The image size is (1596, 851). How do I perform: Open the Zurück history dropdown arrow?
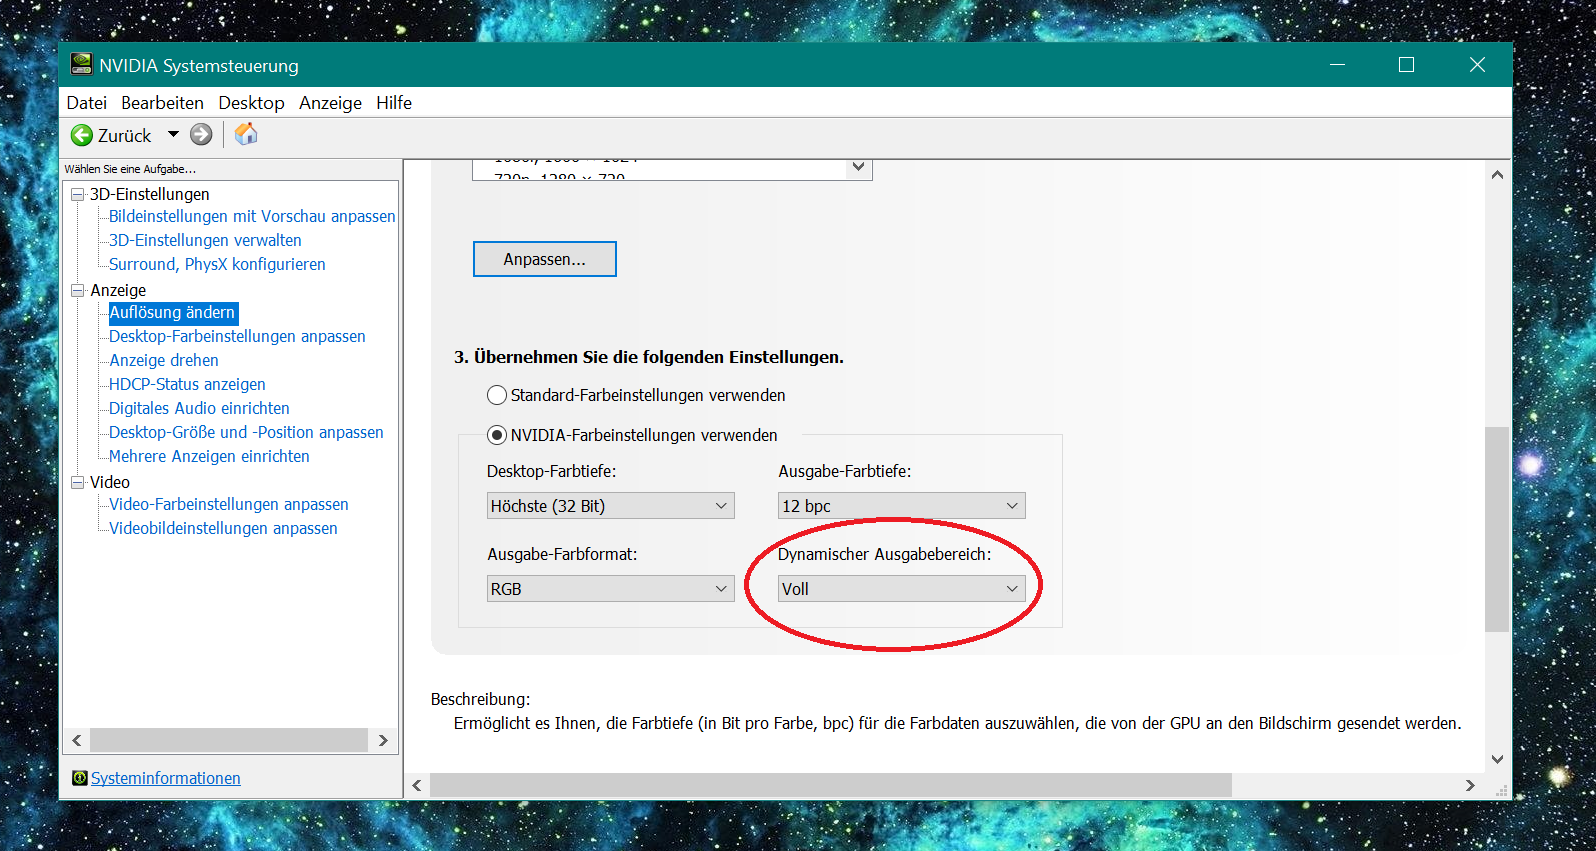coord(173,134)
